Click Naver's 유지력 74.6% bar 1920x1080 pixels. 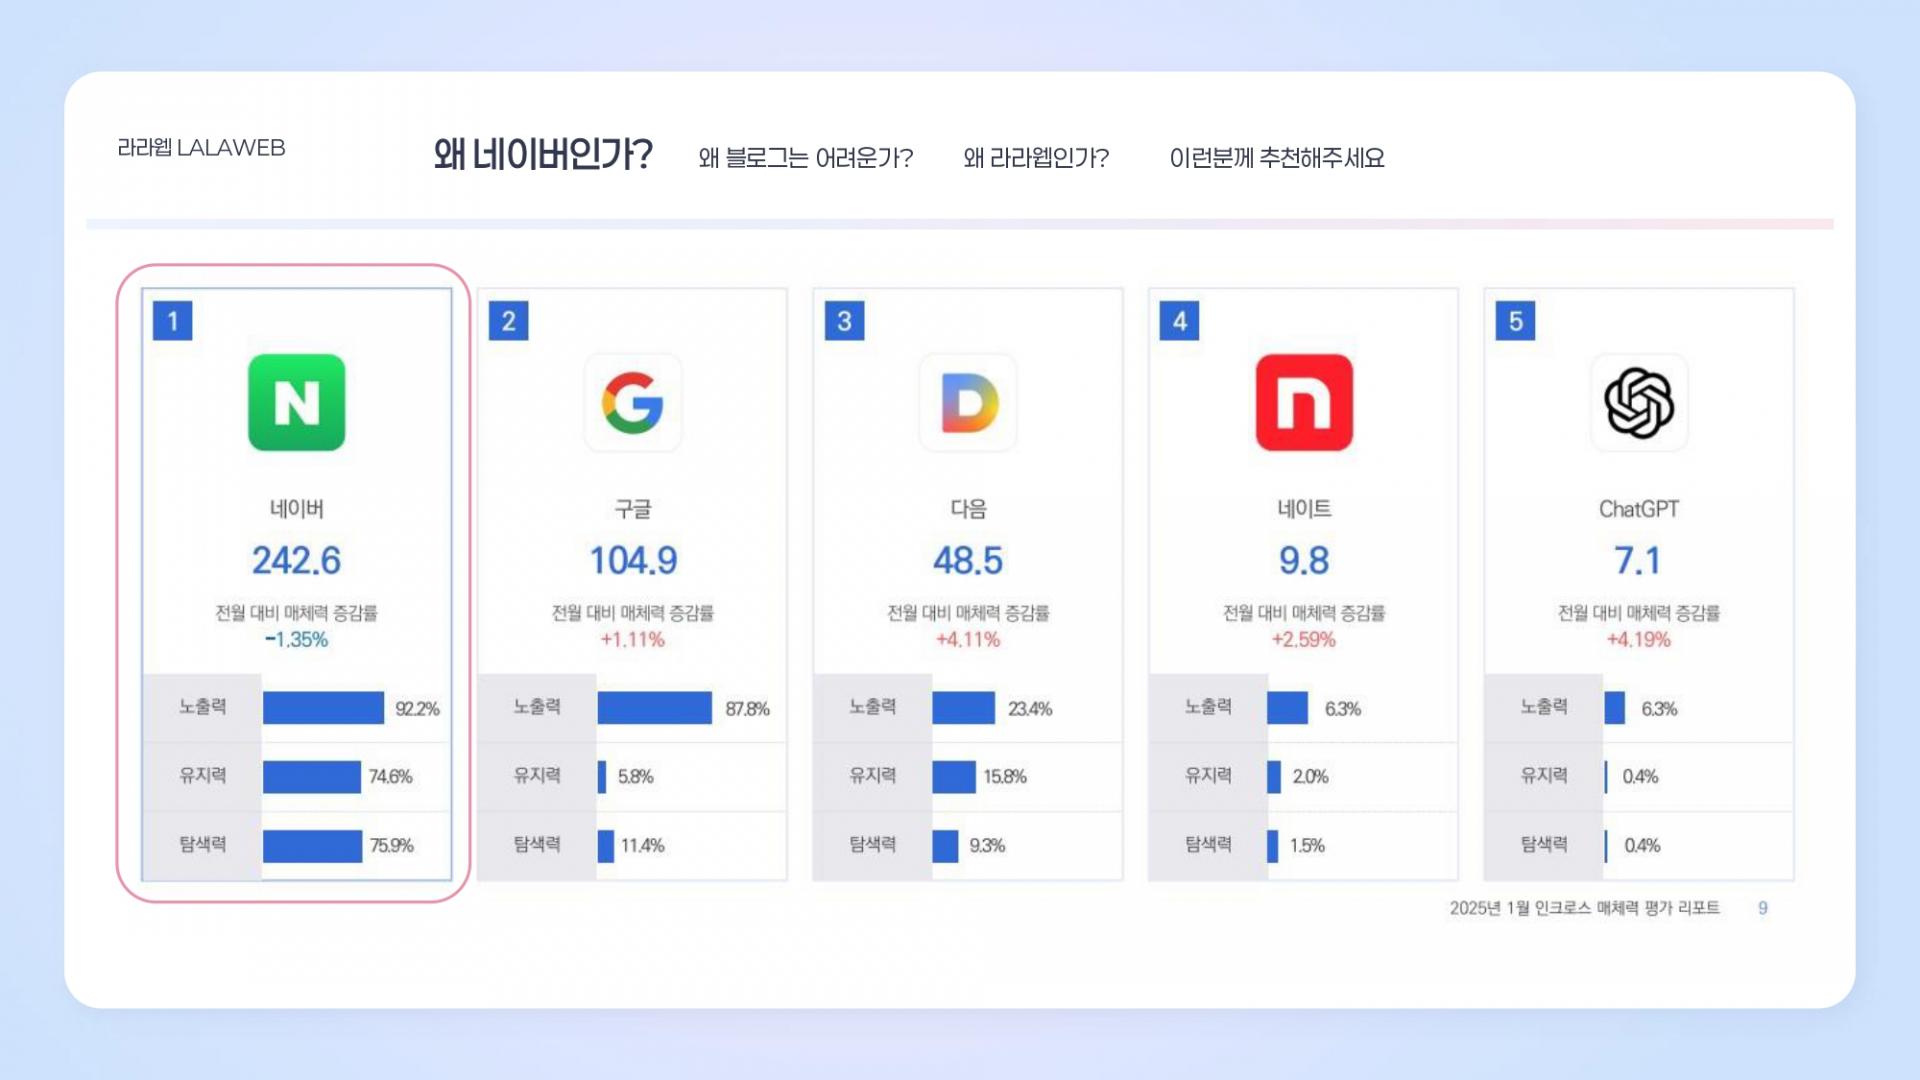point(312,777)
